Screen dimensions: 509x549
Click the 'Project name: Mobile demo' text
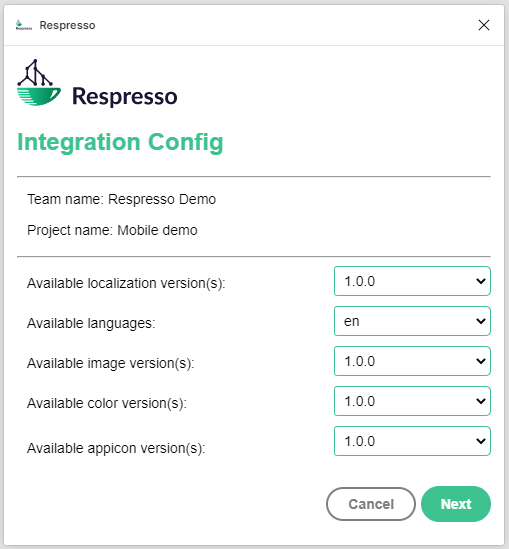tap(112, 230)
